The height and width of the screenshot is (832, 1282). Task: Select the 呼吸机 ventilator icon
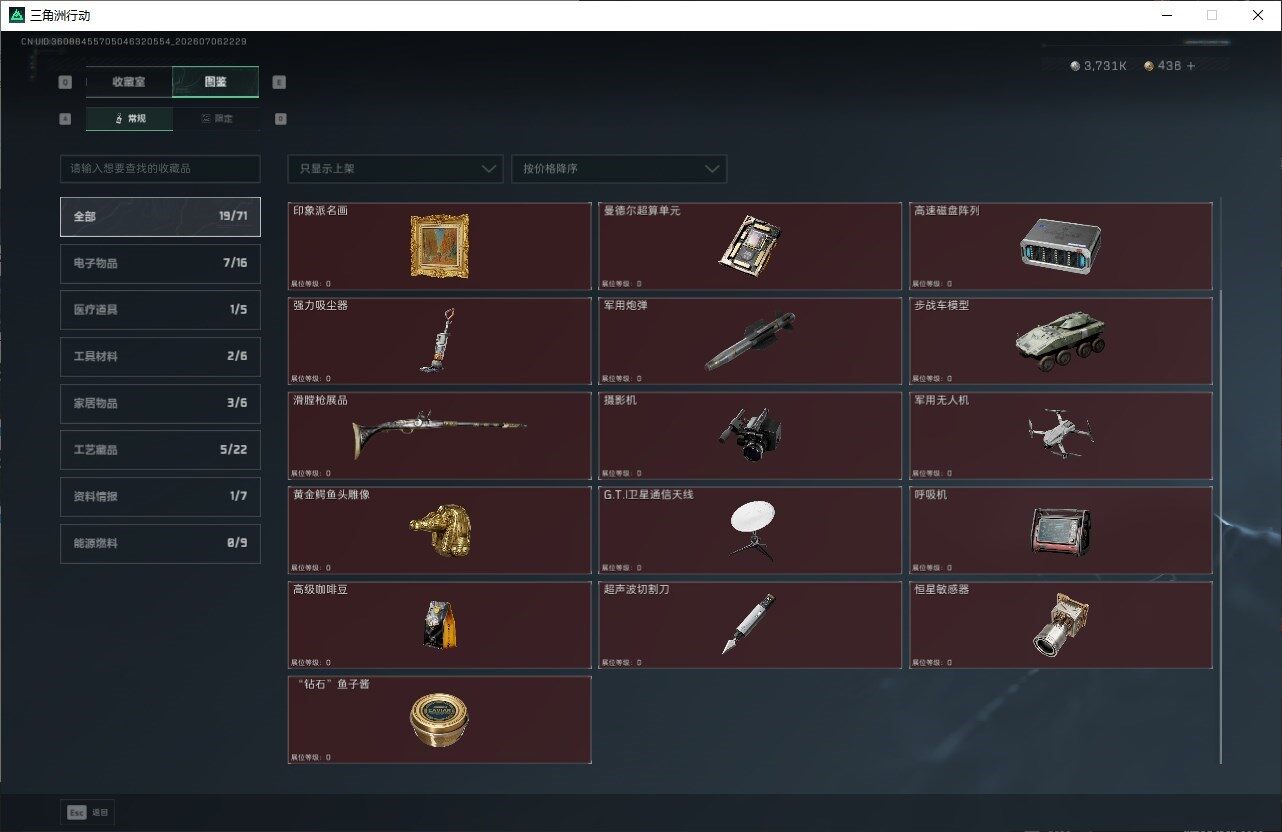1060,530
